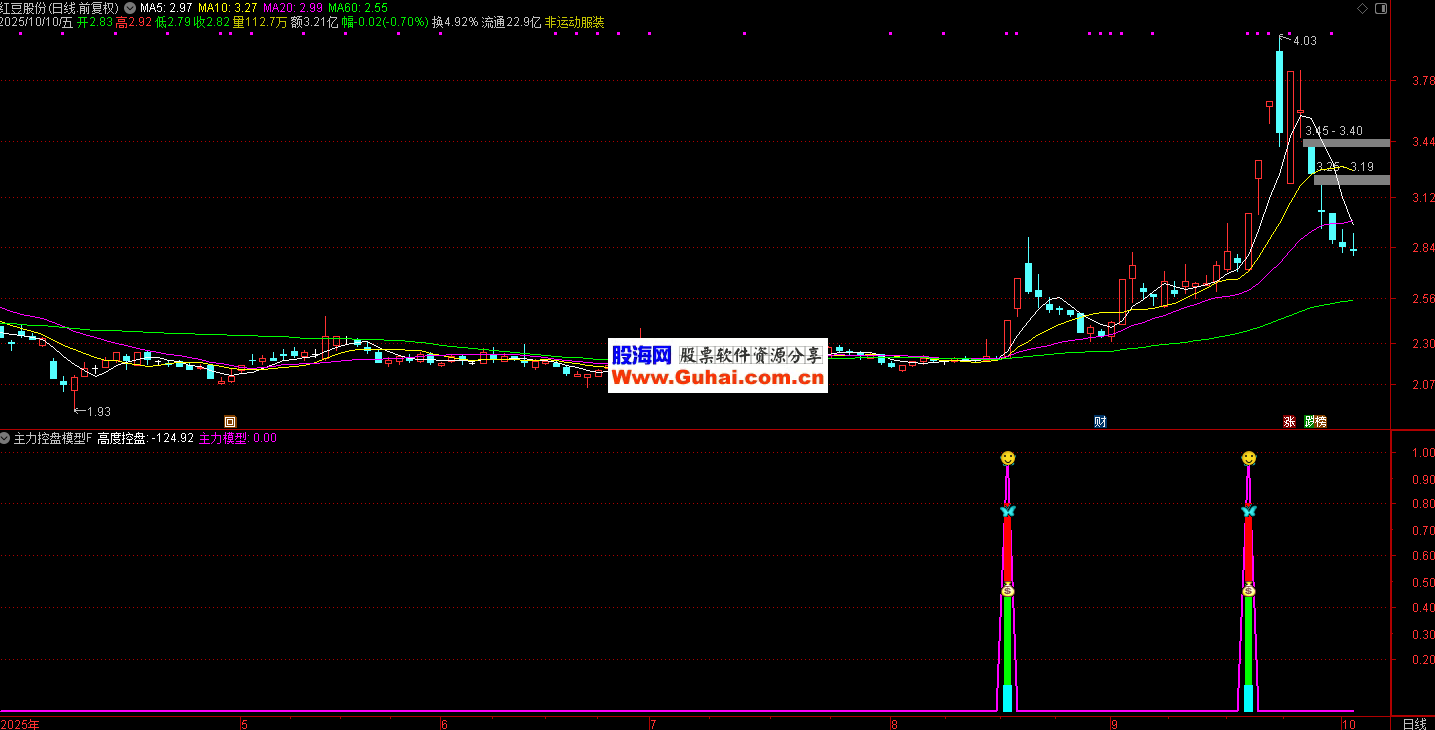Select the MA60 moving average label
This screenshot has height=730, width=1435.
[x=364, y=7]
